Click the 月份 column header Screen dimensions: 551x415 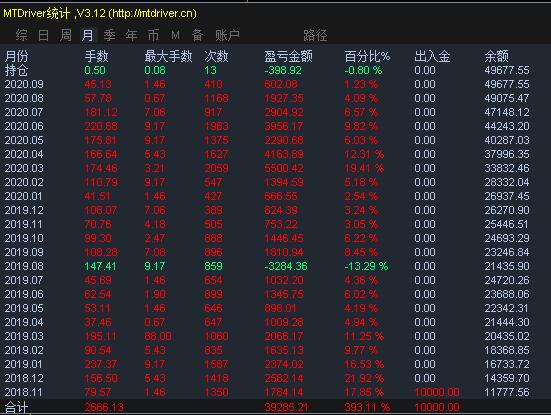point(17,56)
